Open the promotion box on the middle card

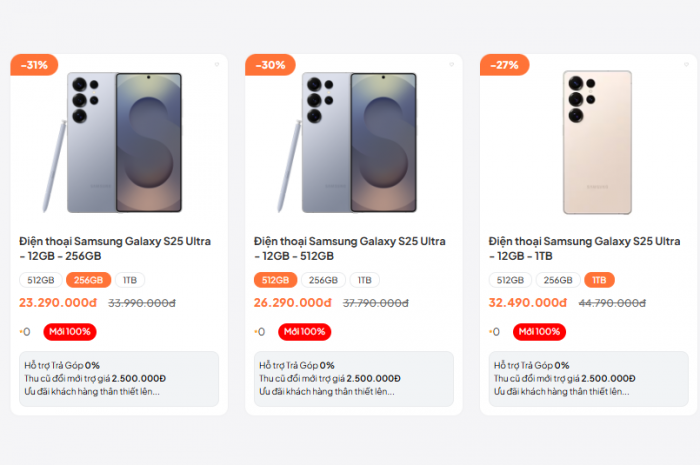click(353, 379)
